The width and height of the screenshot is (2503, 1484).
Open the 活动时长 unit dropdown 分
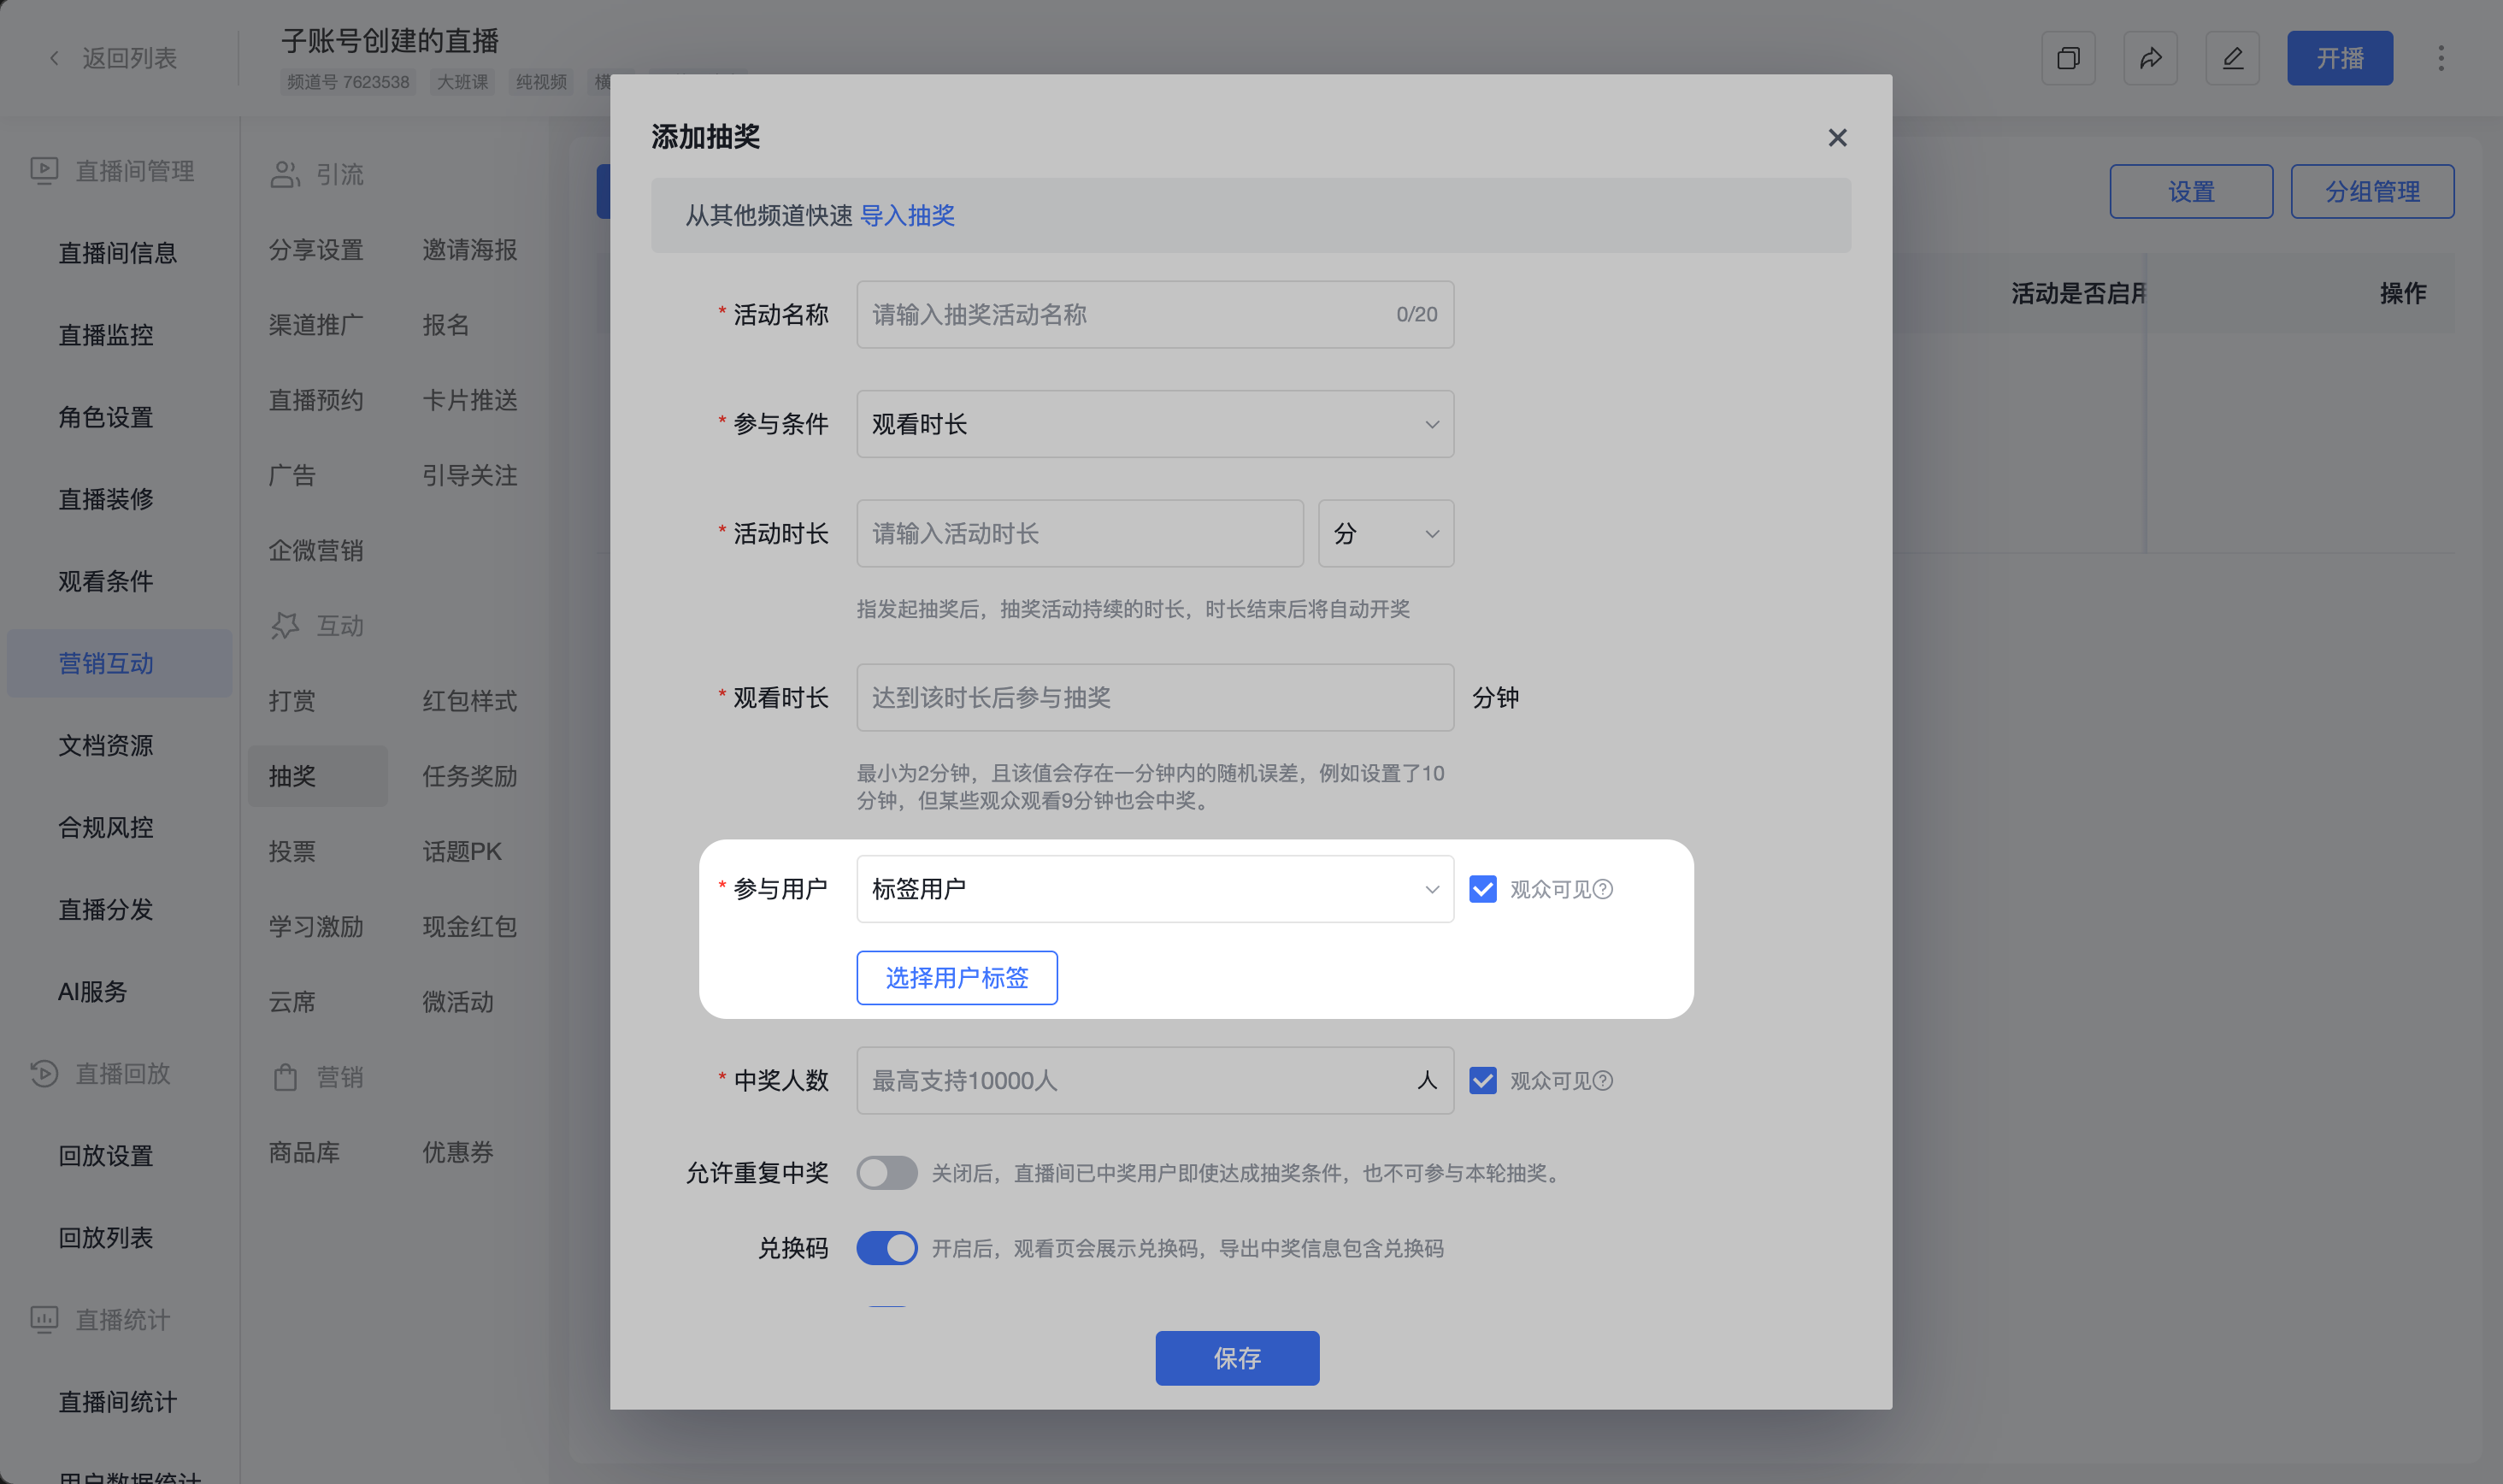pos(1386,534)
